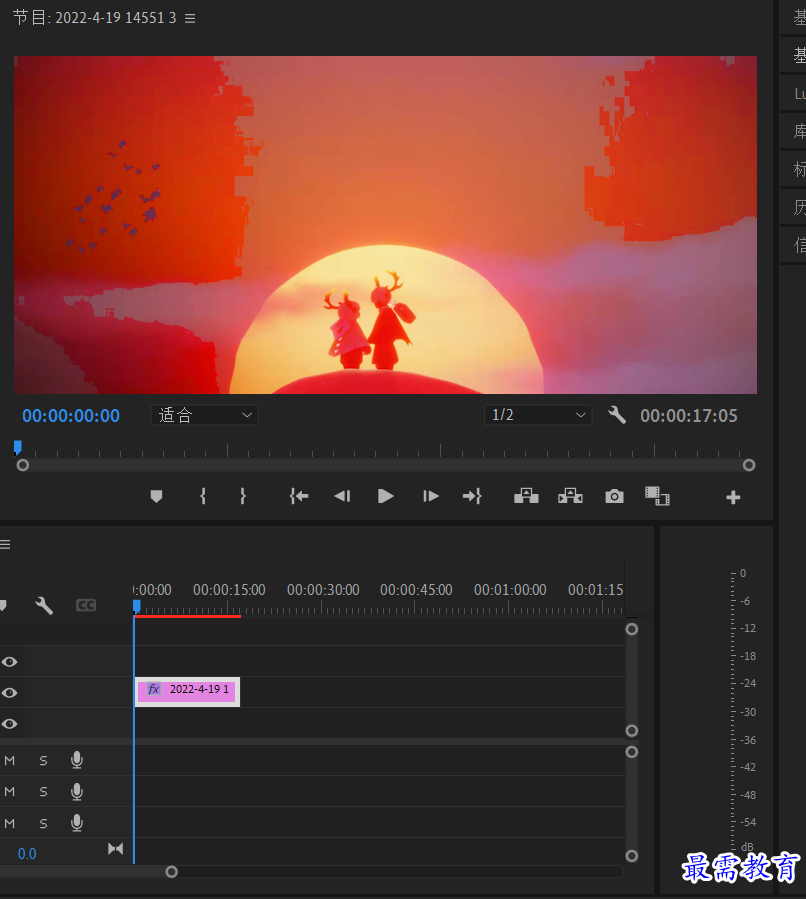Click the 00:00:45:00 mark on timeline ruler
806x899 pixels.
click(x=416, y=590)
